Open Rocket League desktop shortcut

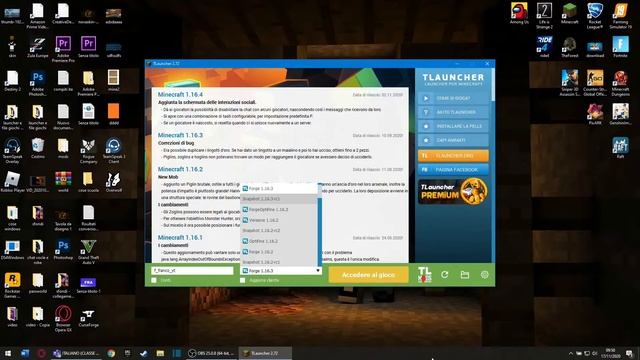click(595, 16)
